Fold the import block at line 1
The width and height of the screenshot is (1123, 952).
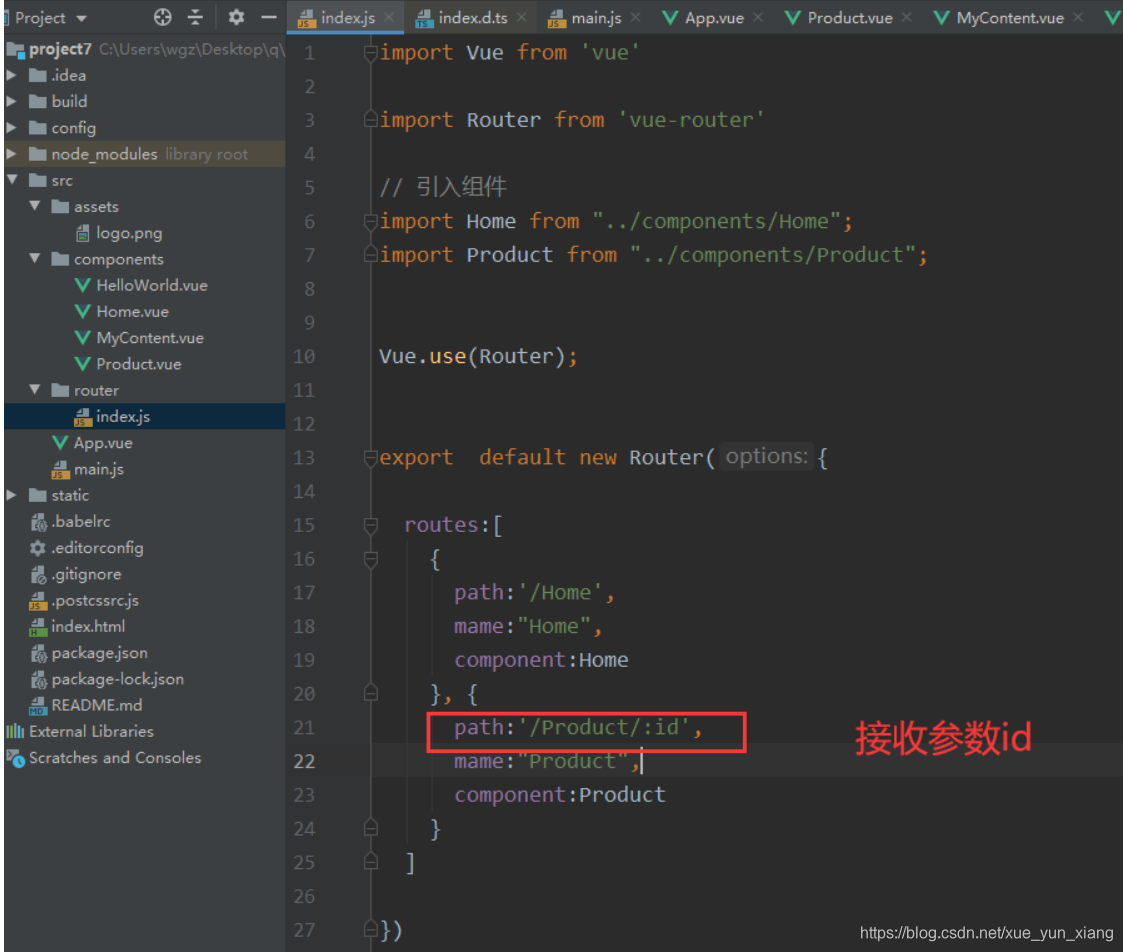[370, 52]
